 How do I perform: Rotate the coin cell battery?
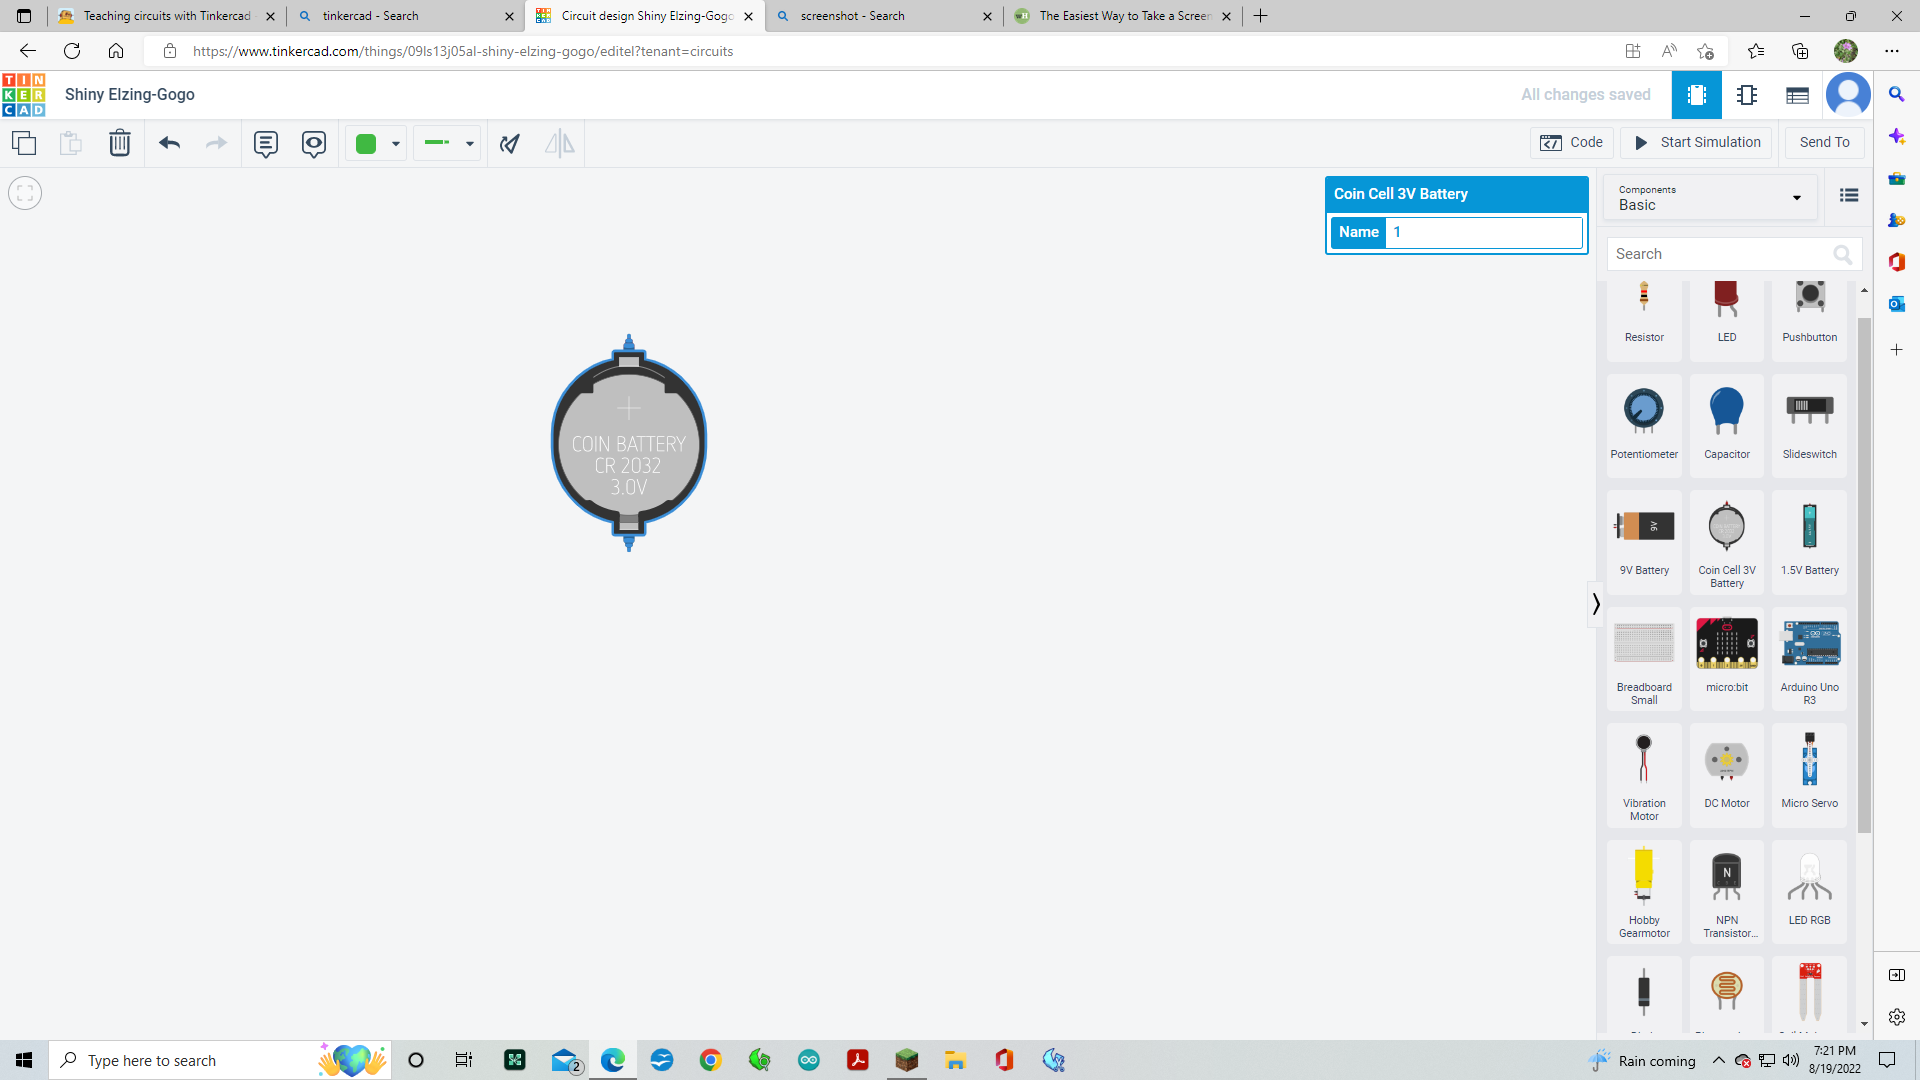click(x=509, y=143)
